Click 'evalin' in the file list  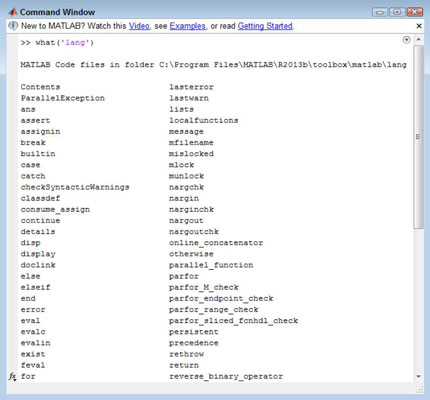(x=35, y=343)
